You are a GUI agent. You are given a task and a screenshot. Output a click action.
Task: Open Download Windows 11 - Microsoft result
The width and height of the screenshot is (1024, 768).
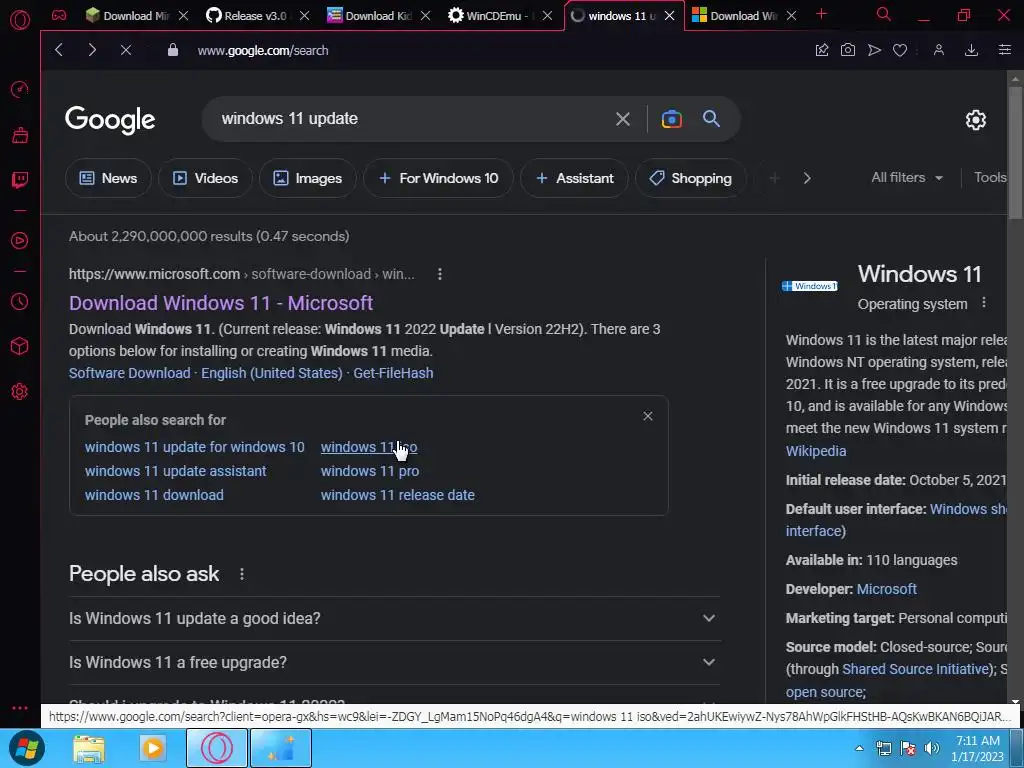point(221,303)
